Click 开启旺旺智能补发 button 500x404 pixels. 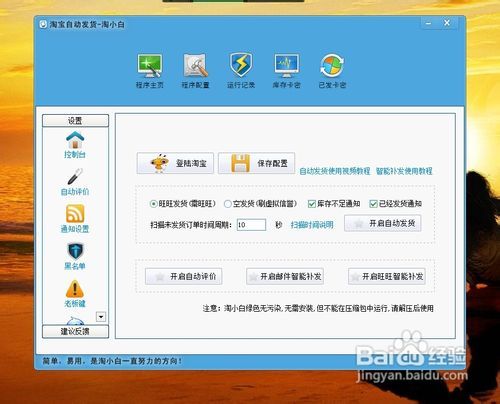tap(387, 276)
